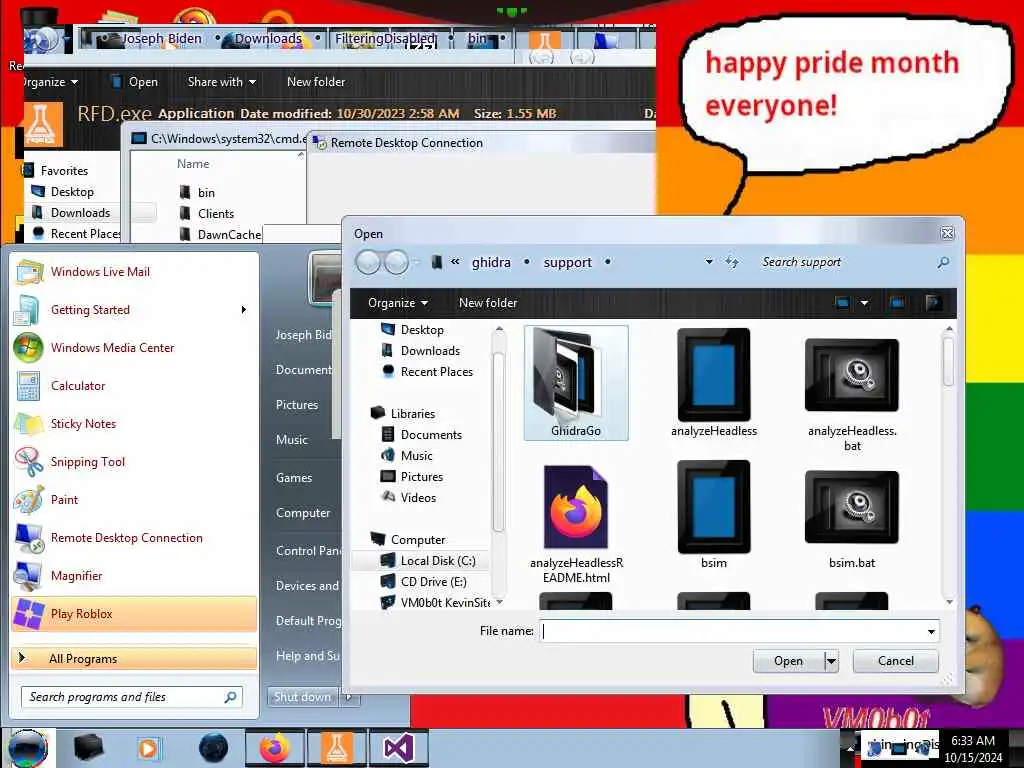
Task: Click the search magnifier in Open dialog
Action: 943,262
